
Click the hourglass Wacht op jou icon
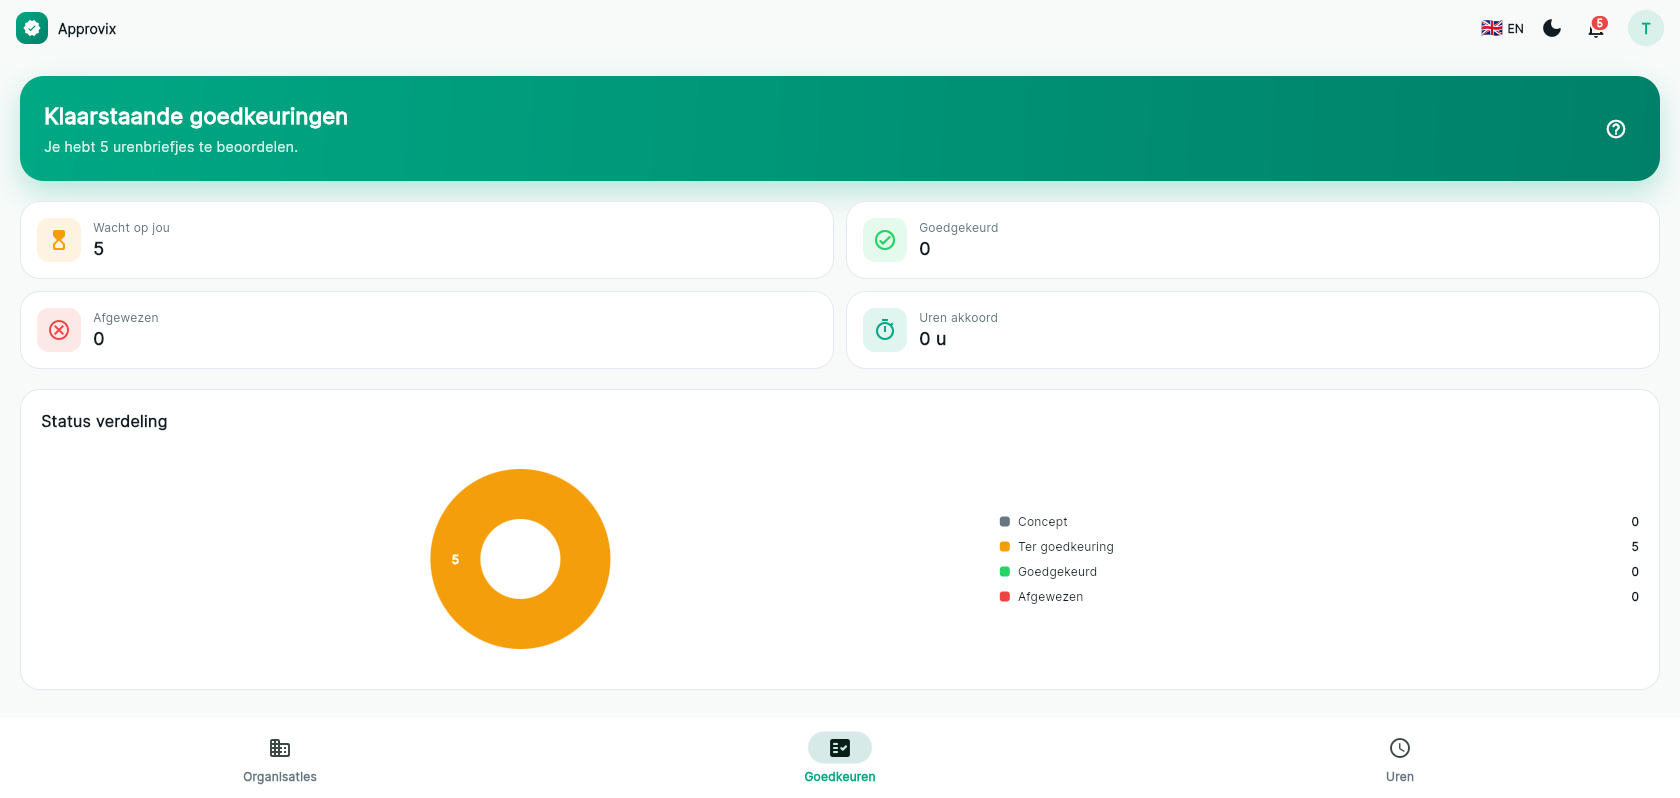(59, 240)
